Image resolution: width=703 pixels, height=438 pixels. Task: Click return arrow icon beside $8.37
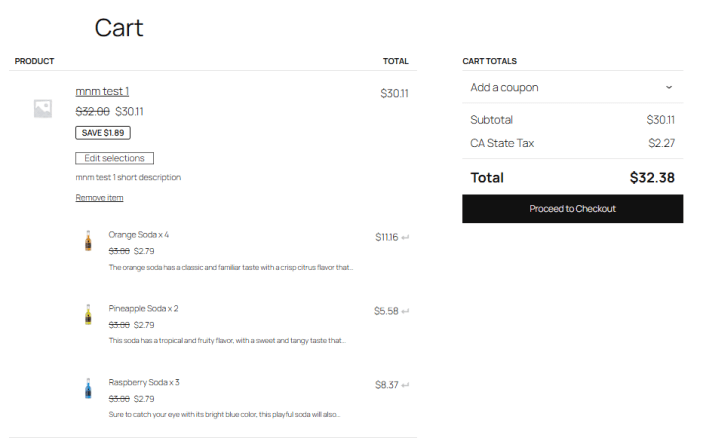coord(406,385)
